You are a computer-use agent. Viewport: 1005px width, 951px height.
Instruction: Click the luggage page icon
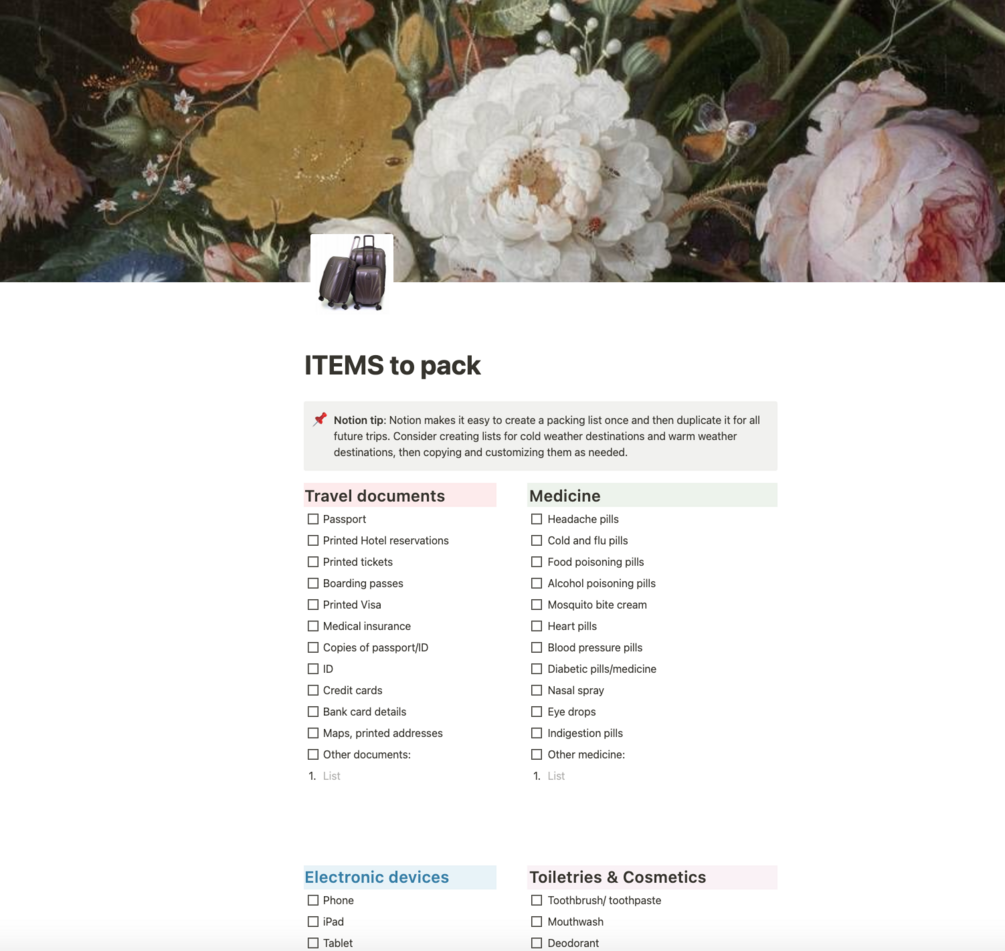click(x=352, y=274)
